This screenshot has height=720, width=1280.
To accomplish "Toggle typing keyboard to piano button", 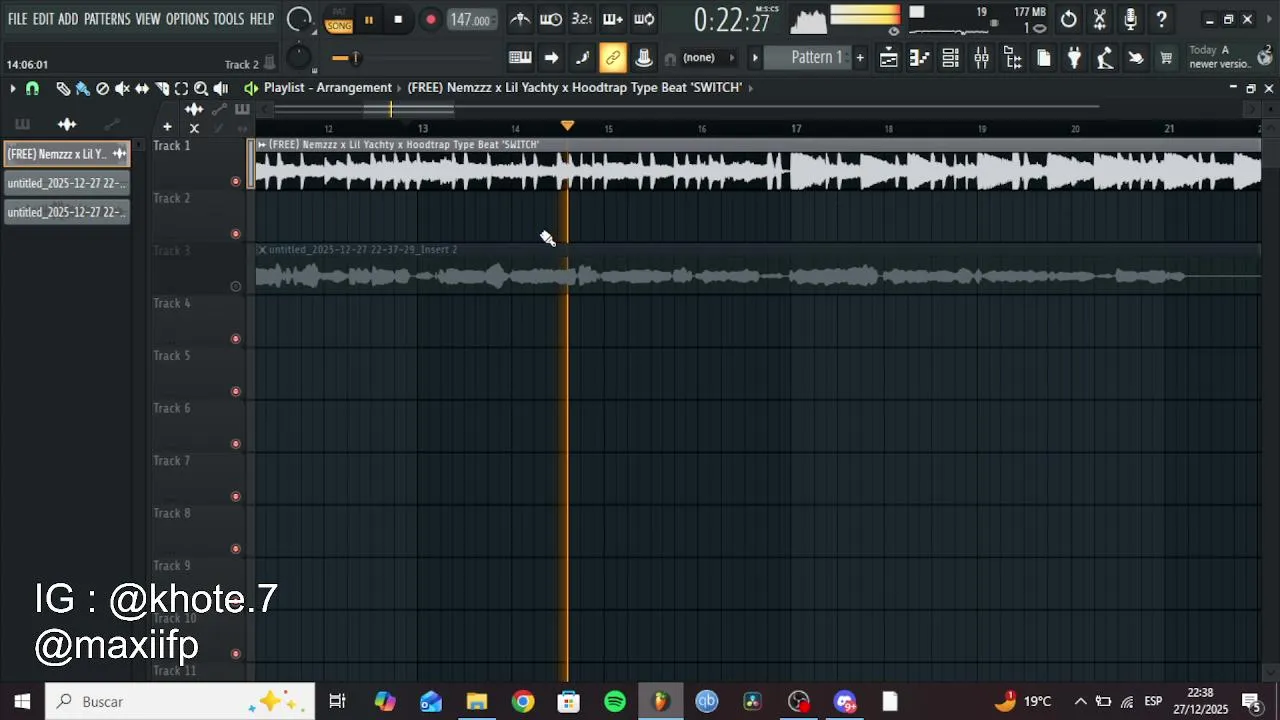I will tap(520, 58).
